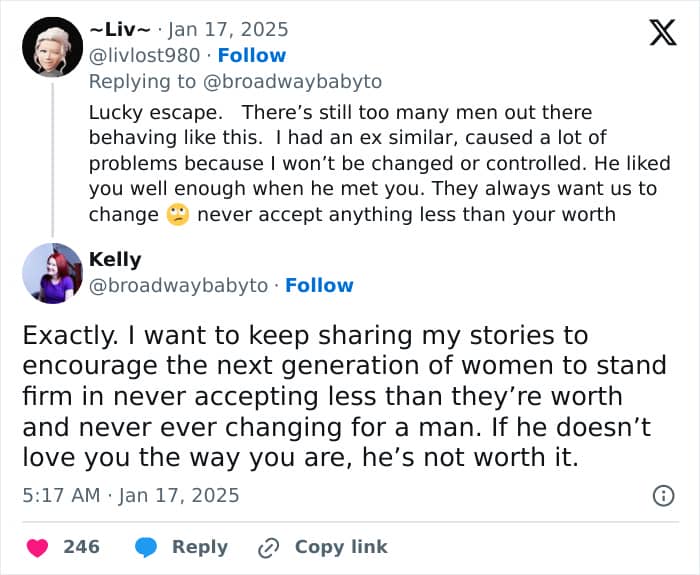The image size is (700, 575).
Task: Click the Reply text label
Action: 200,547
